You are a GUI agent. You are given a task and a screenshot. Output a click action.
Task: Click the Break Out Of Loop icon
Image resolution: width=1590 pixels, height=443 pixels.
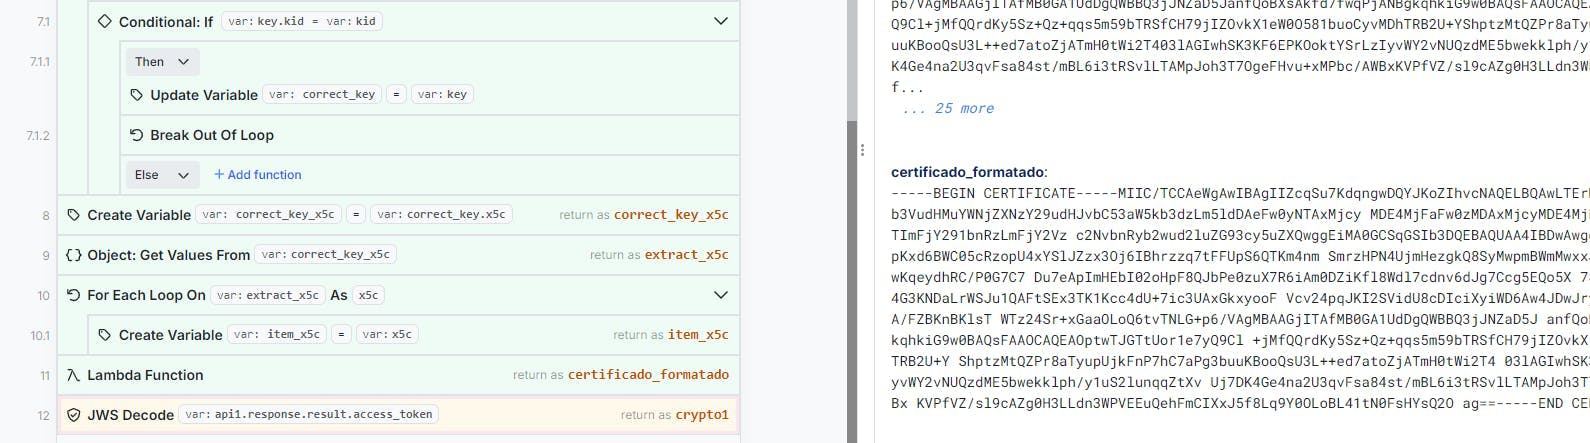point(137,135)
